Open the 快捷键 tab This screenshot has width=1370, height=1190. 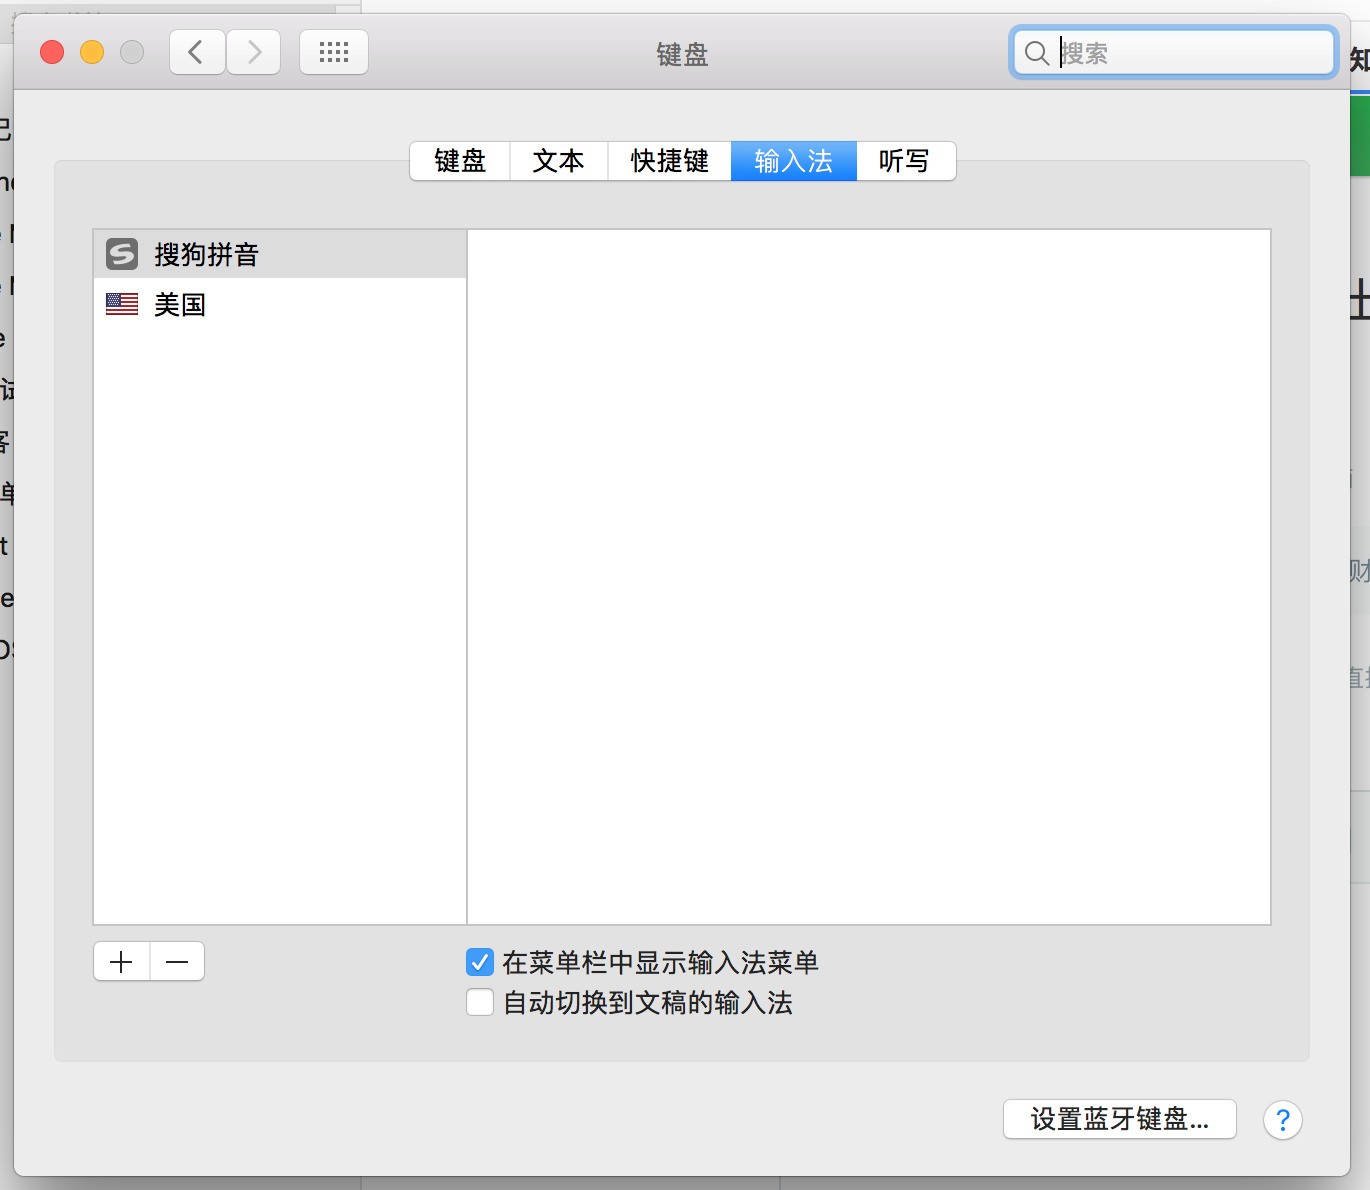(670, 161)
